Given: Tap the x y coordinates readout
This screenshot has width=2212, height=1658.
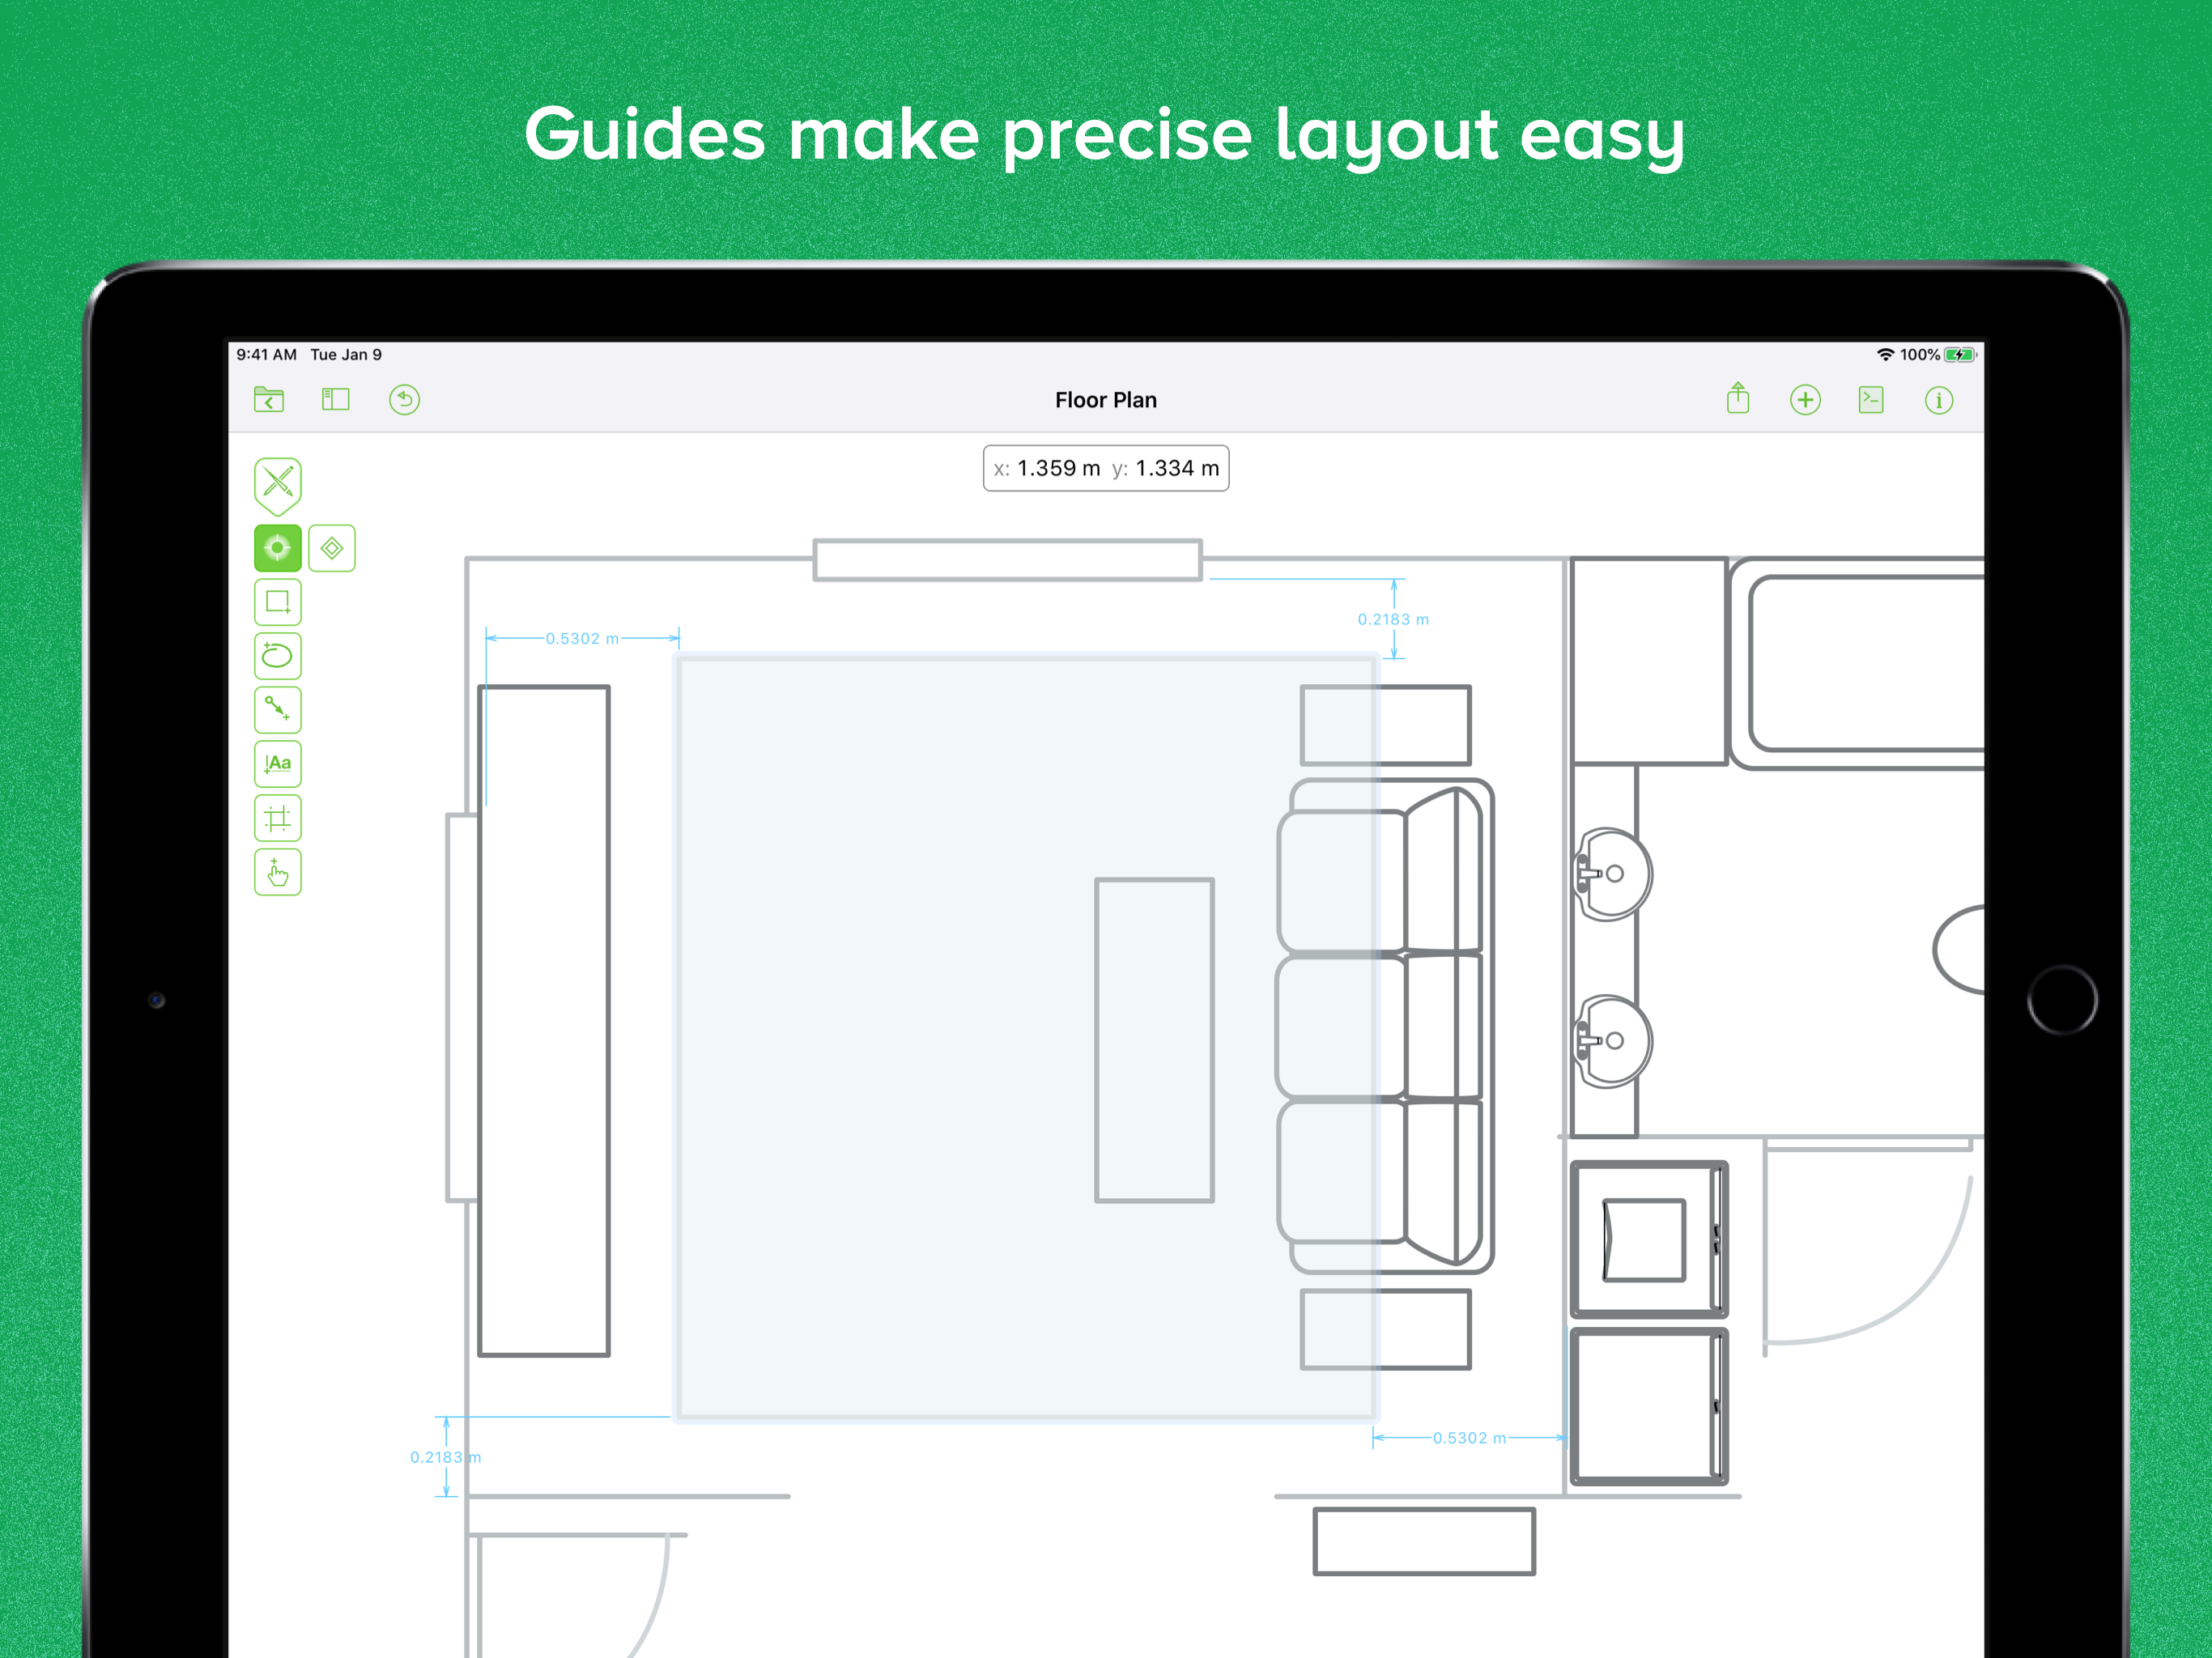Looking at the screenshot, I should [1106, 468].
